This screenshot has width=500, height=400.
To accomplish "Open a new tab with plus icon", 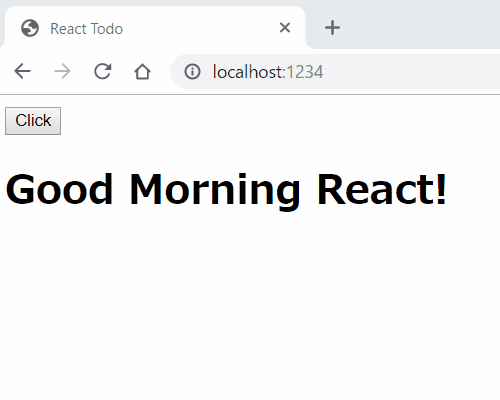I will [332, 28].
